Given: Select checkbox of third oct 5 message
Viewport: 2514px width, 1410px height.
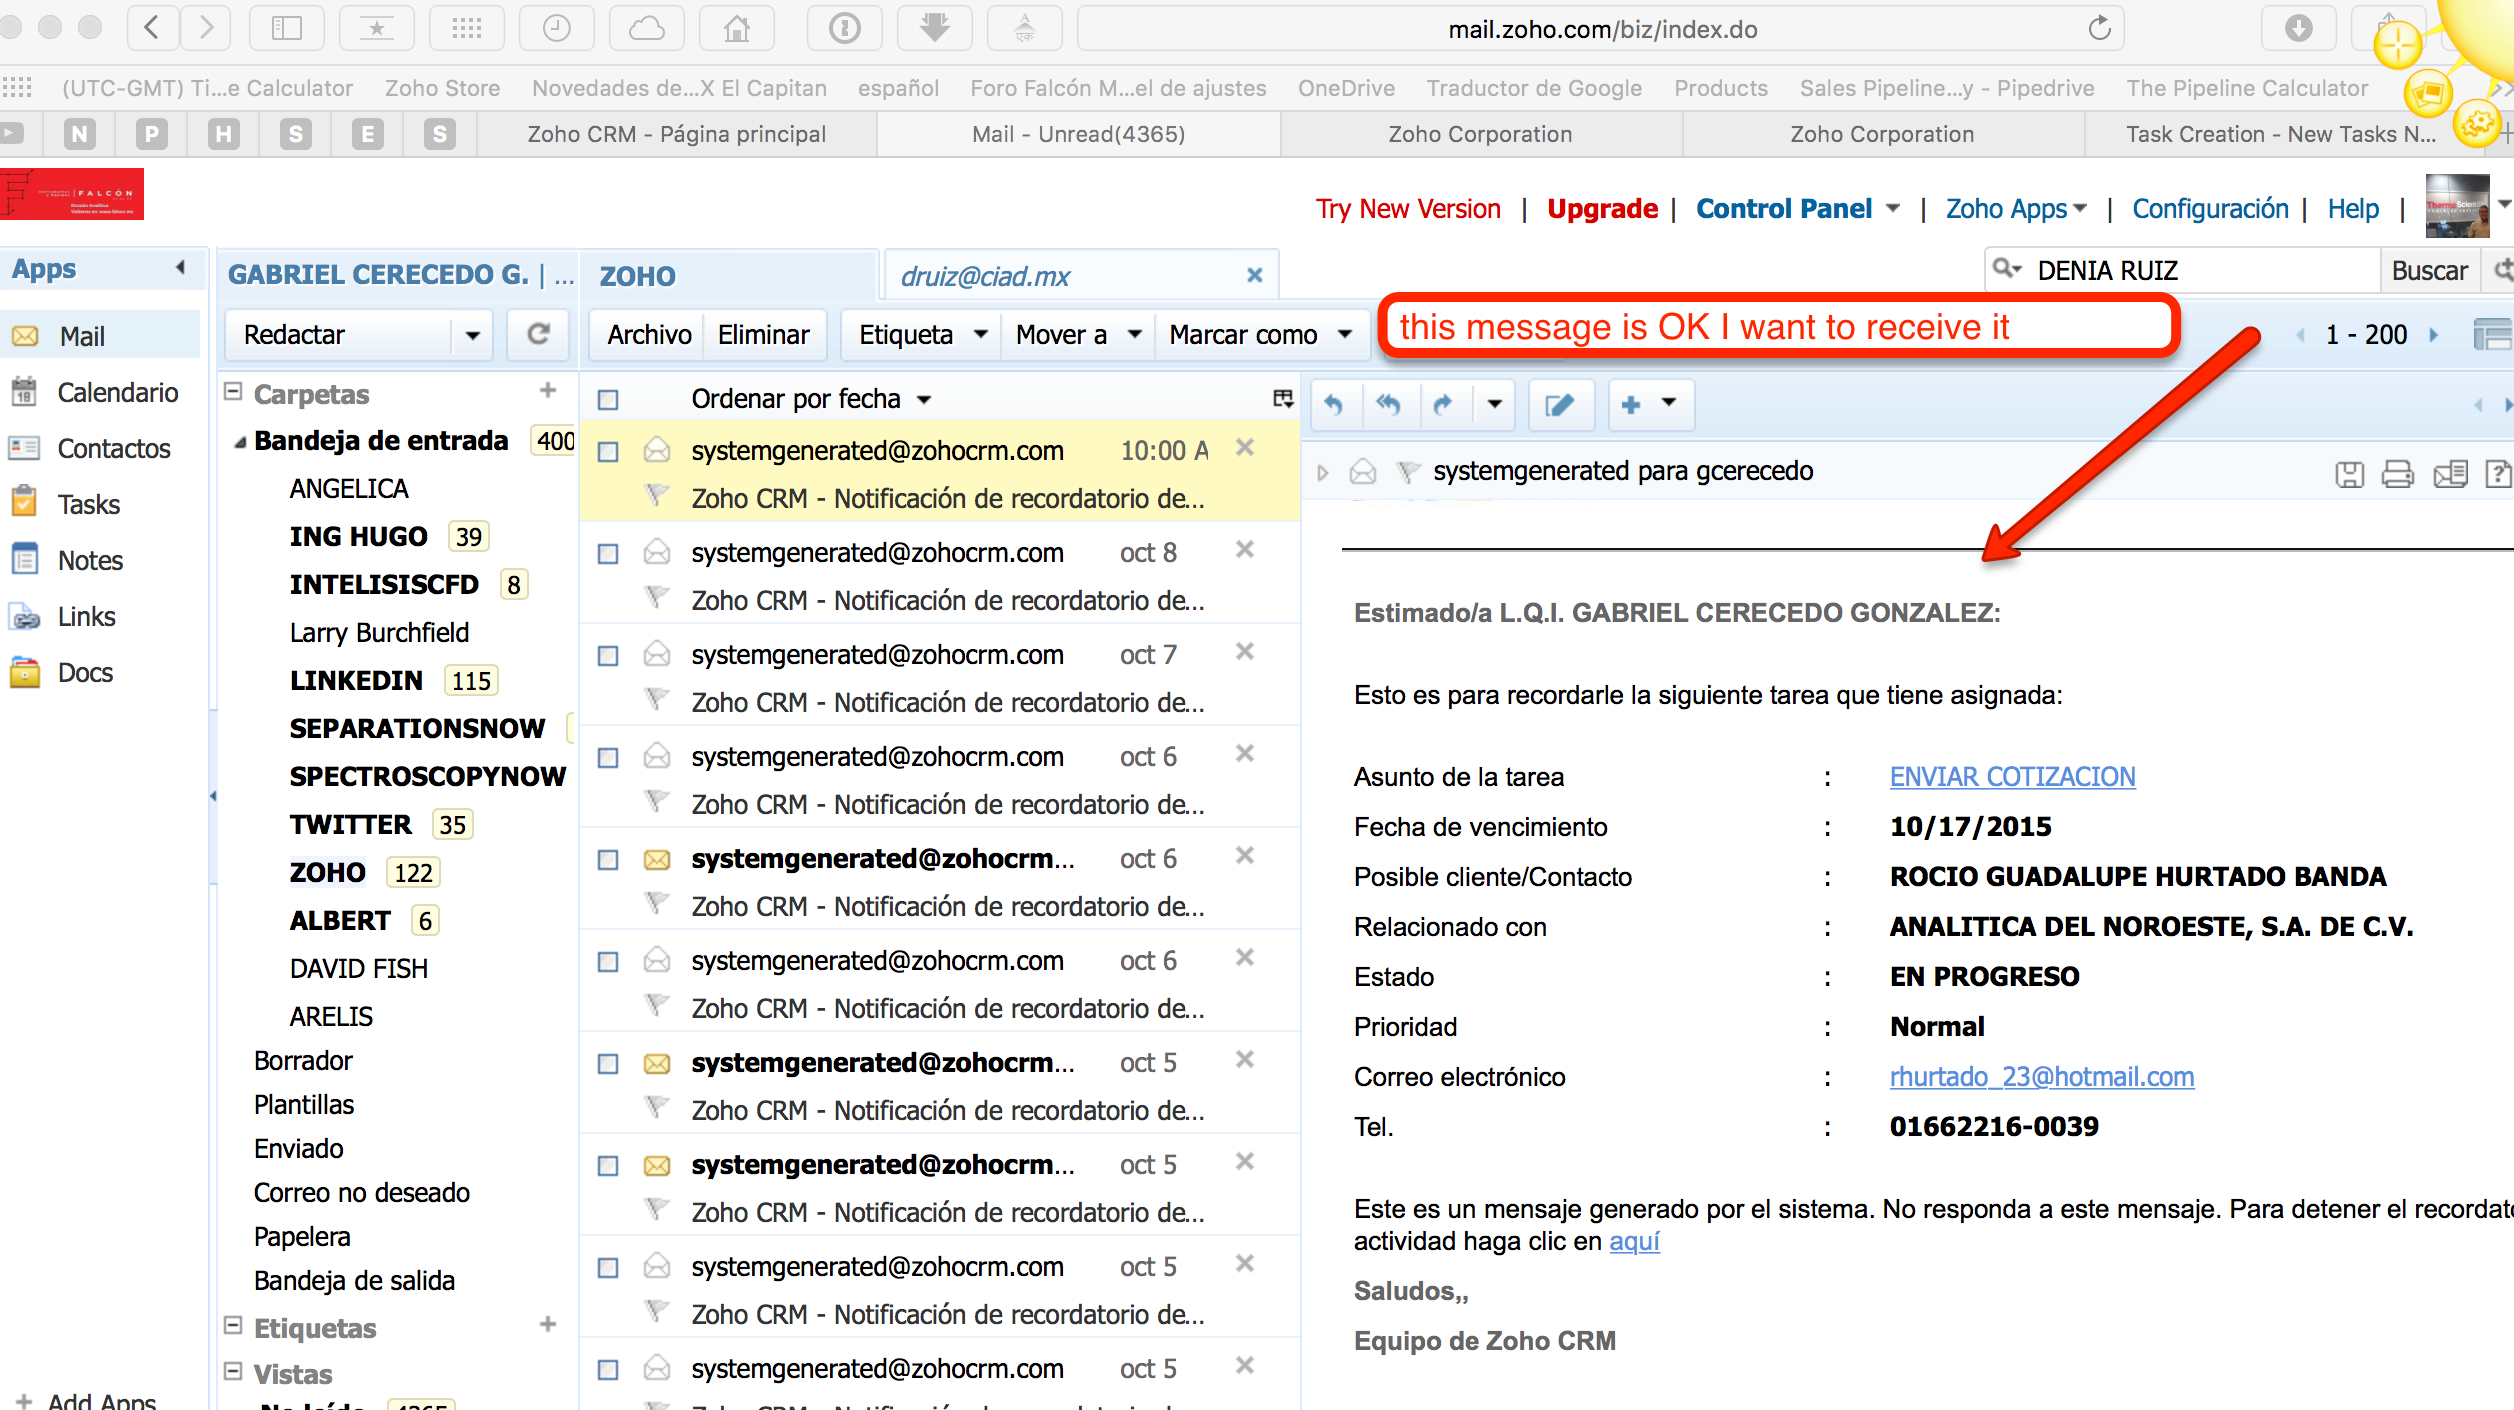Looking at the screenshot, I should (x=608, y=1268).
